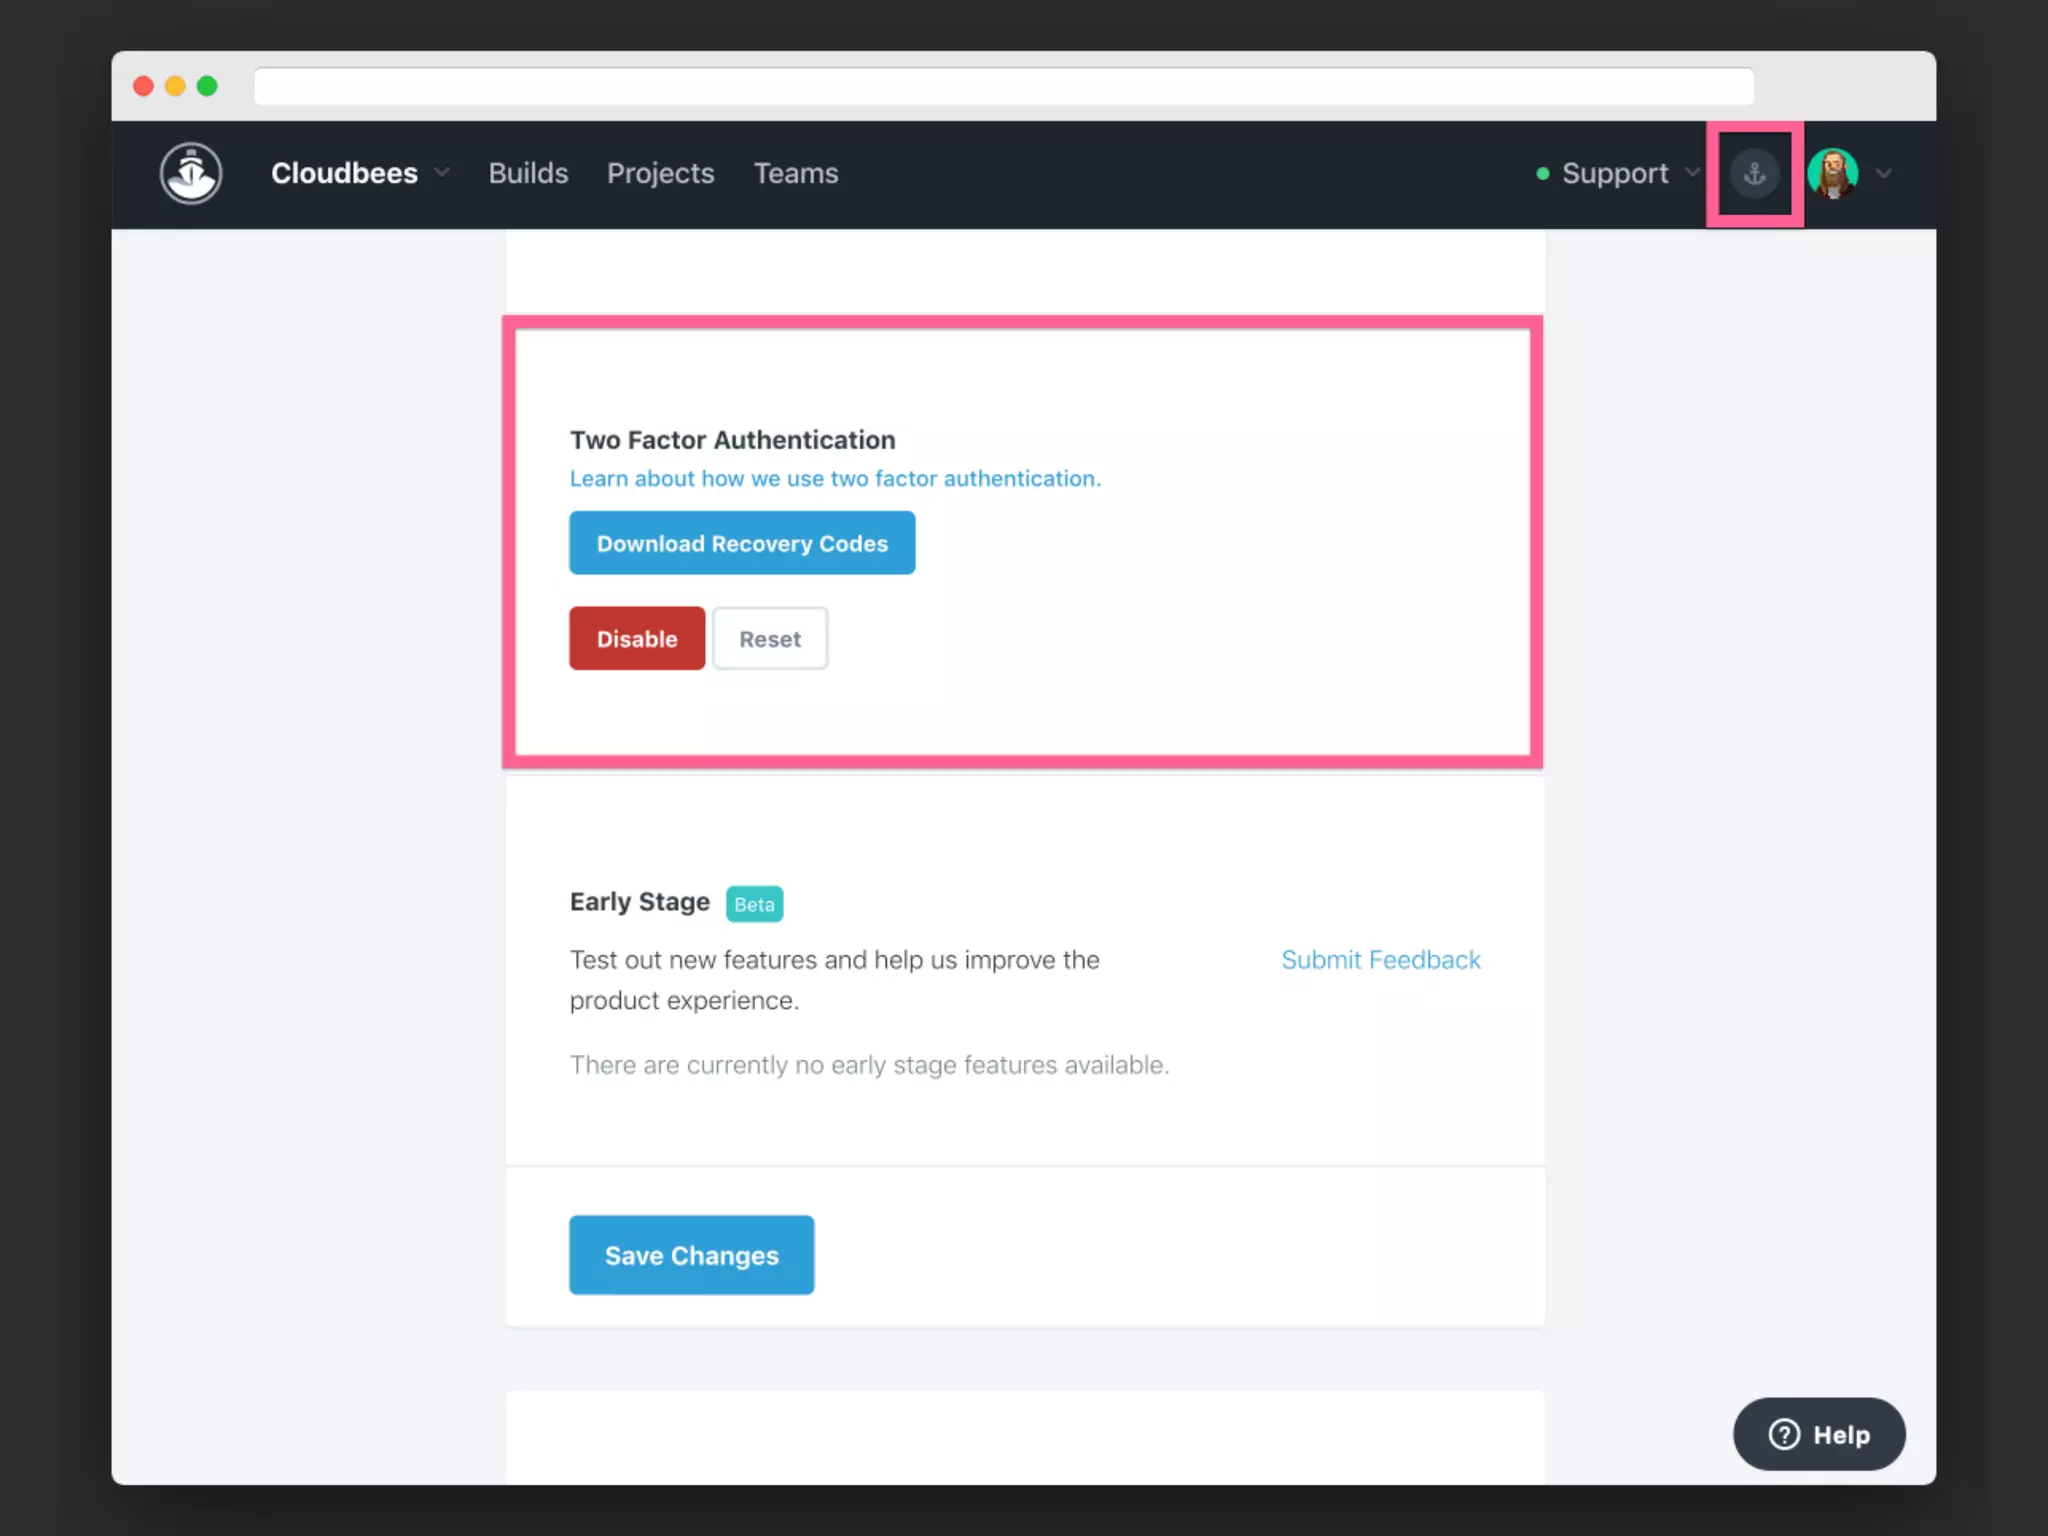Navigate to Teams
Screen dimensions: 2048x1536
(x=796, y=173)
